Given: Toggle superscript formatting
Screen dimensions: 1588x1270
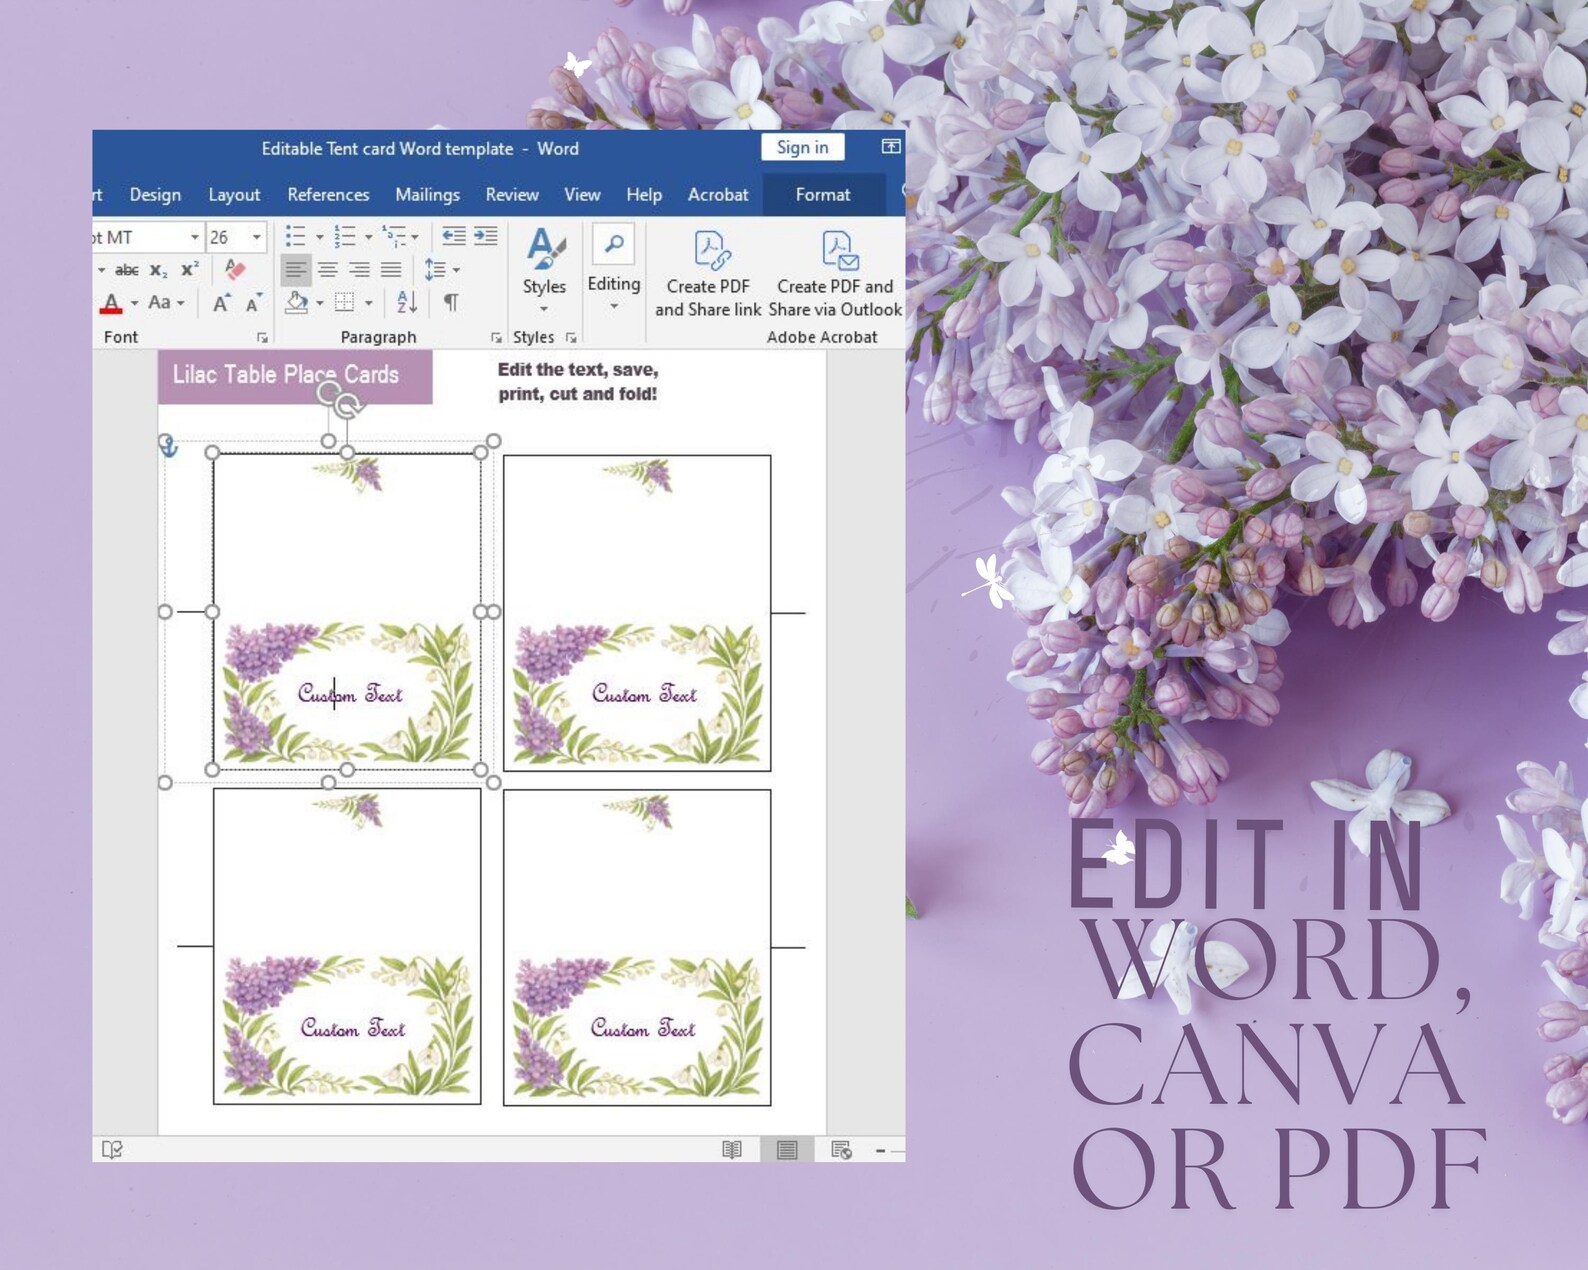Looking at the screenshot, I should 189,270.
